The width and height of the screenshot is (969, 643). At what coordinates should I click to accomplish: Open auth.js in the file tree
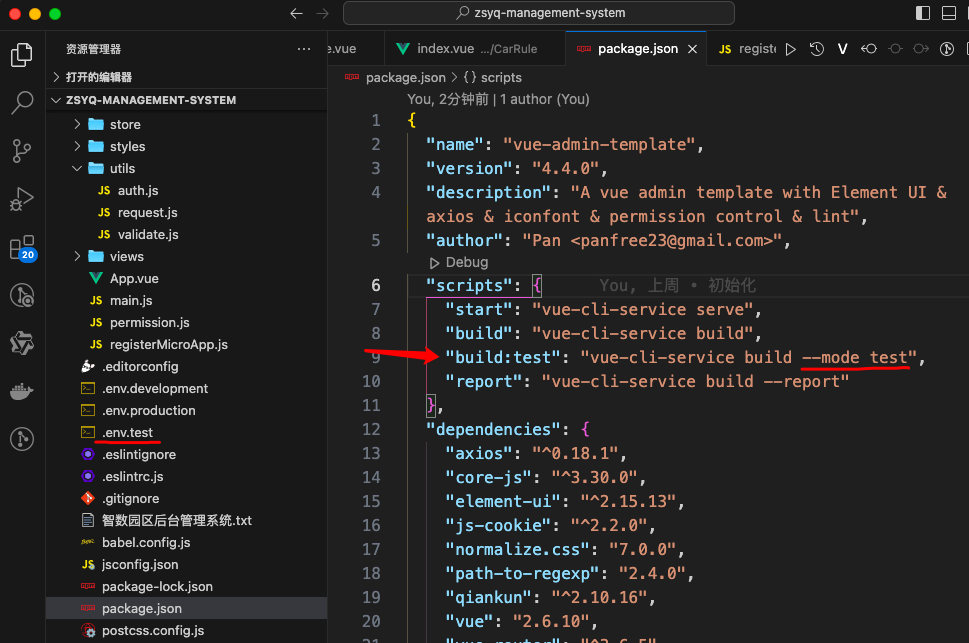[187, 190]
